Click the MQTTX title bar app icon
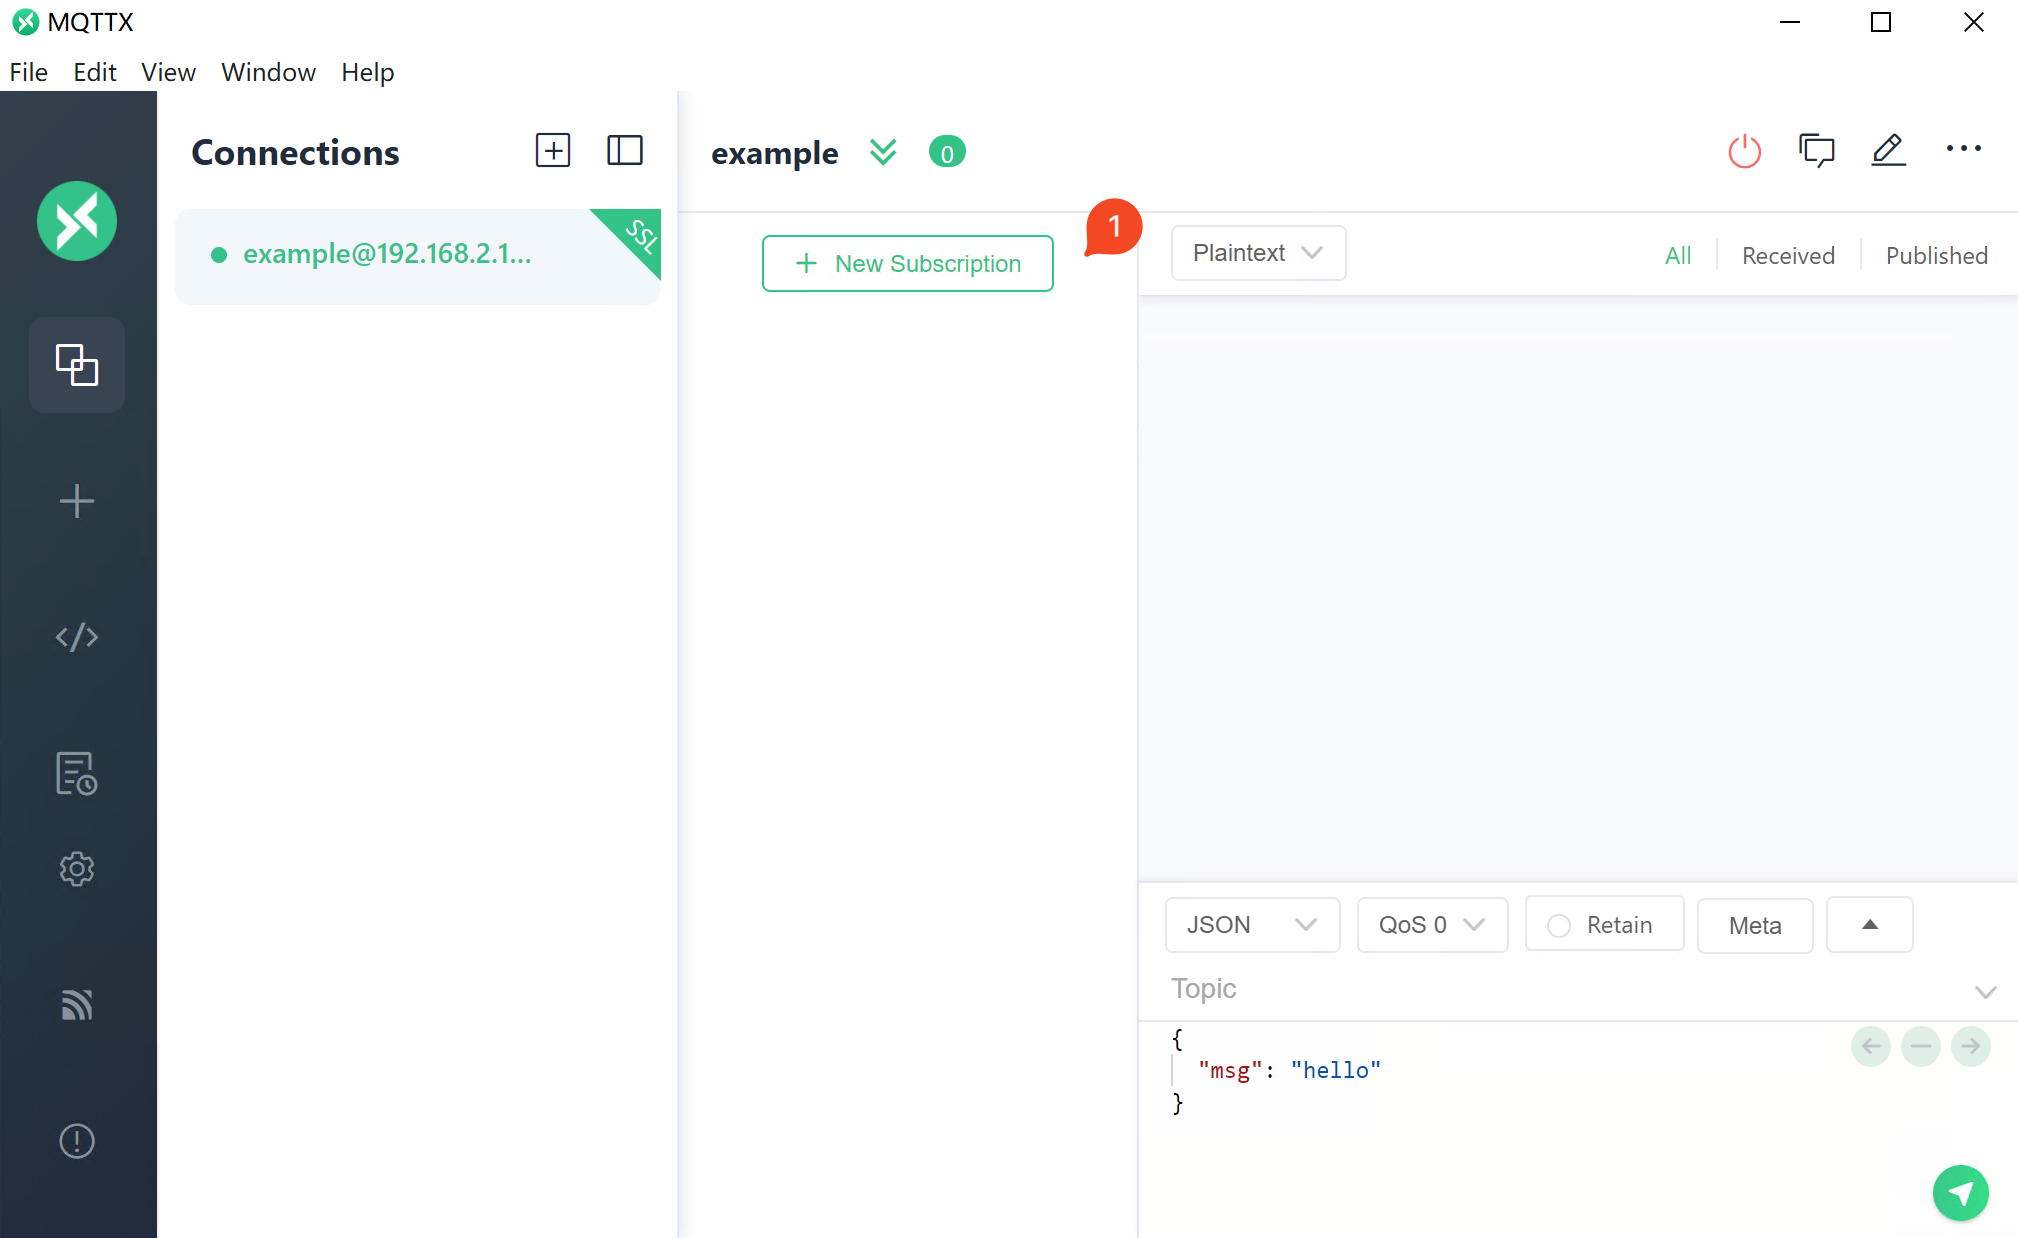 coord(26,22)
